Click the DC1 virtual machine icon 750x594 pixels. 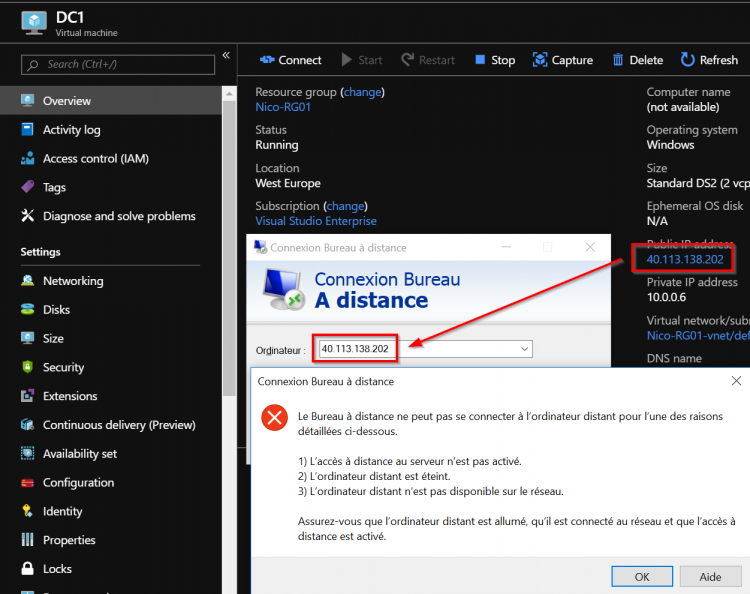point(34,23)
